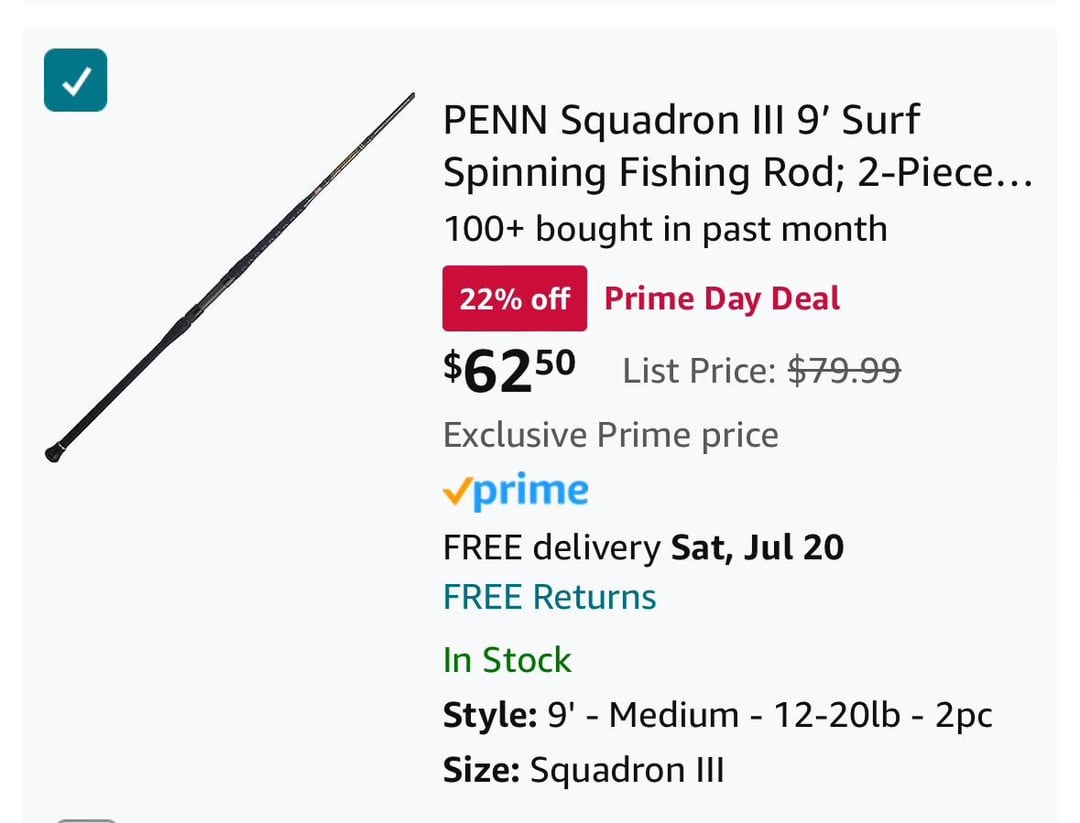Click the $62.50 deal price
Image resolution: width=1080 pixels, height=823 pixels.
click(509, 369)
